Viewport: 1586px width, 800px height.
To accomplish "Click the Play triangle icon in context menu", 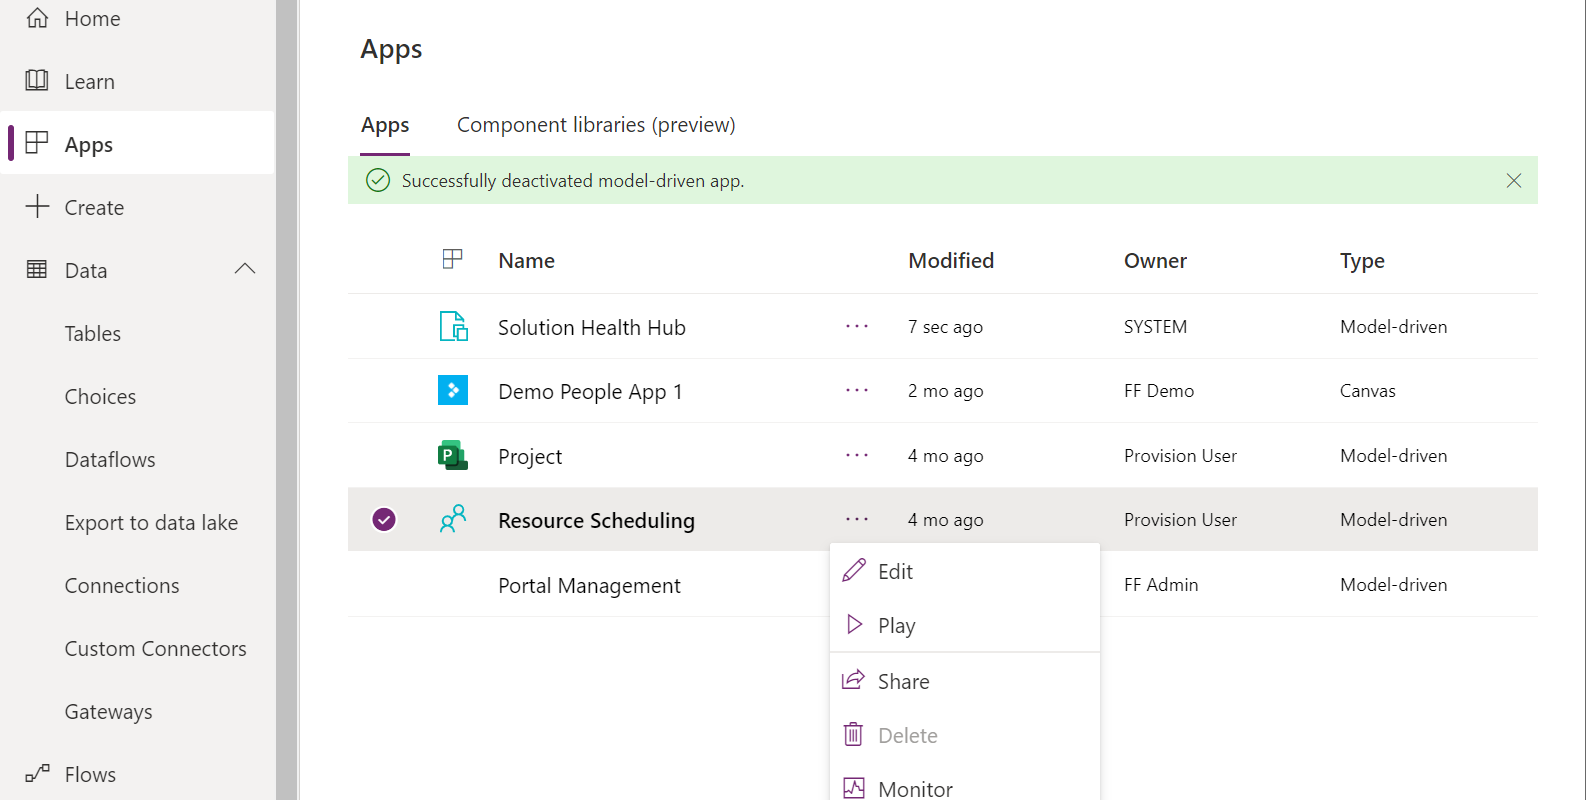I will coord(854,625).
